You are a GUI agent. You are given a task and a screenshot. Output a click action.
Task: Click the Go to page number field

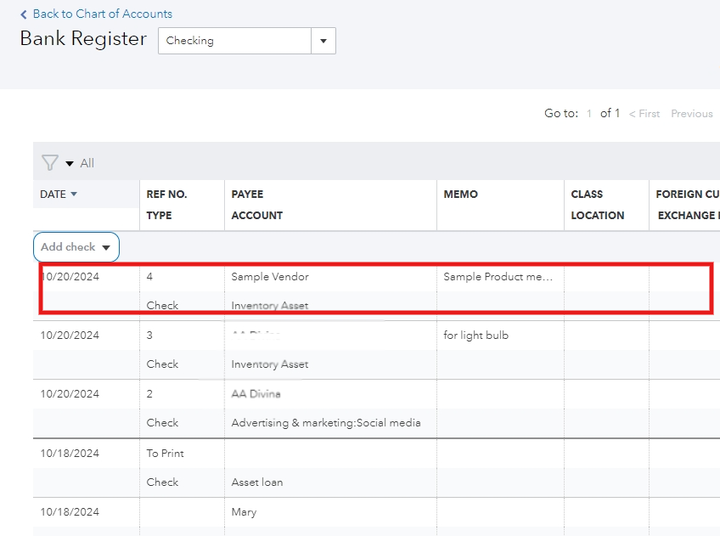click(x=589, y=114)
